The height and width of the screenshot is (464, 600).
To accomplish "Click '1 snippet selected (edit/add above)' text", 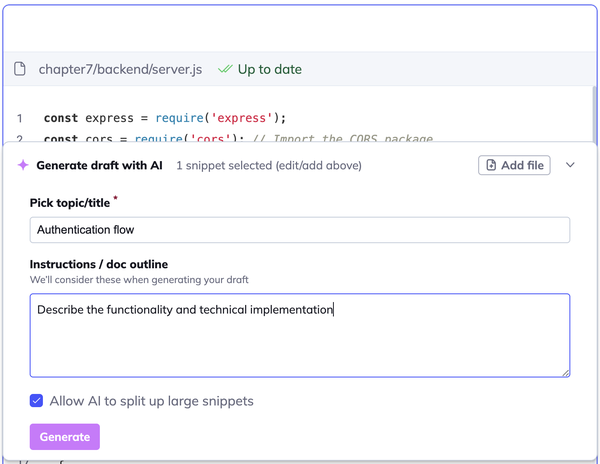I will pyautogui.click(x=268, y=165).
